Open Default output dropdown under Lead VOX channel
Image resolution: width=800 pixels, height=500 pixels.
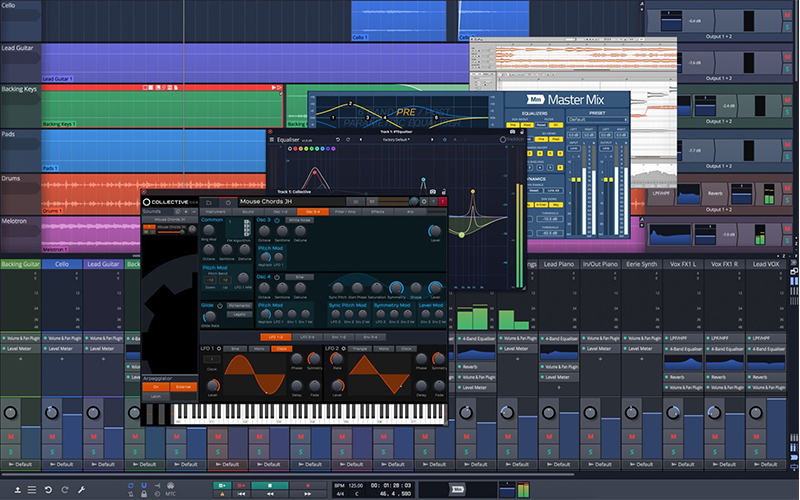(x=766, y=464)
